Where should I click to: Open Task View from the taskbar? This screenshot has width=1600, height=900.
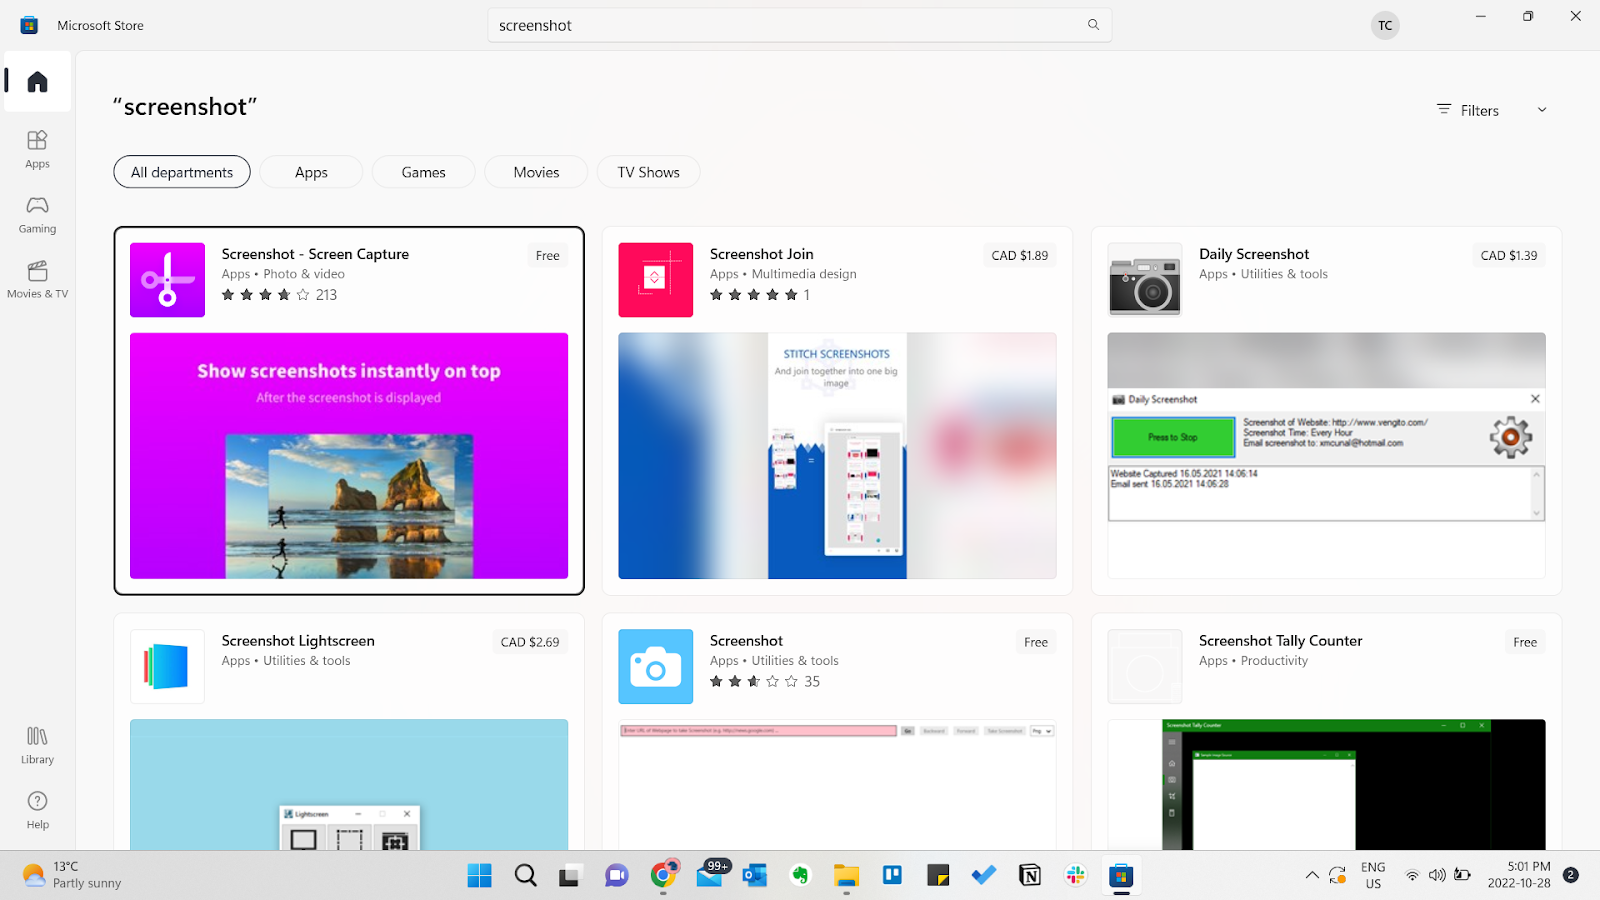570,876
